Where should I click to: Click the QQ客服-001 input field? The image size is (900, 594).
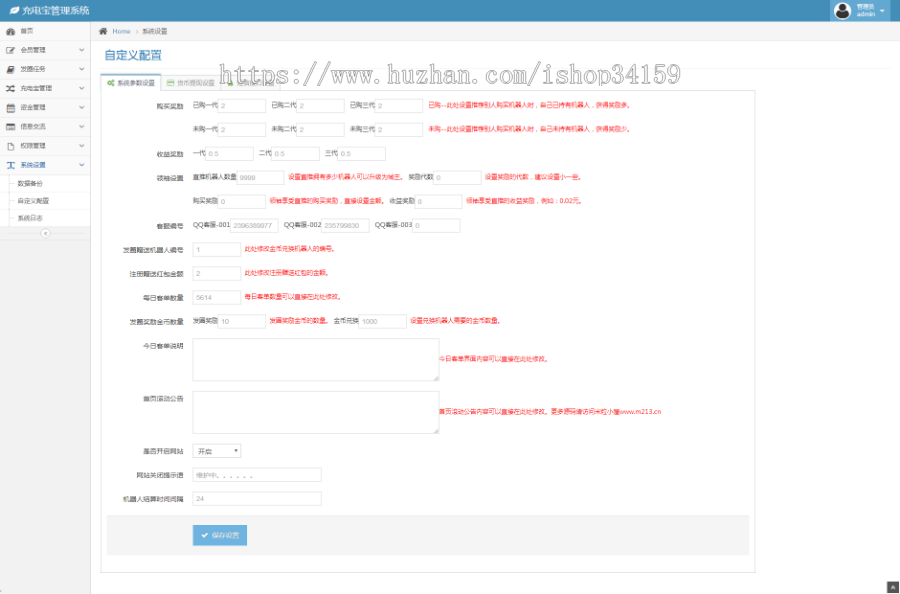[254, 226]
